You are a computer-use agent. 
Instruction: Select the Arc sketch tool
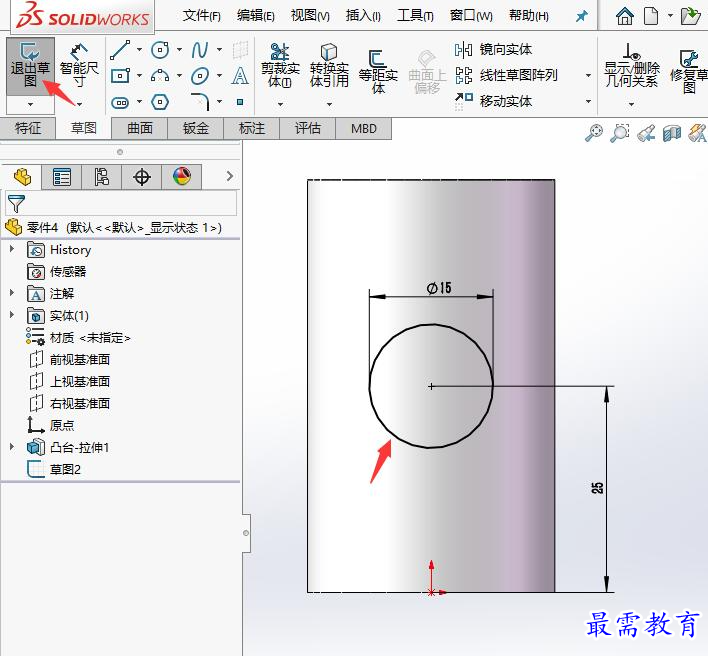pyautogui.click(x=160, y=76)
